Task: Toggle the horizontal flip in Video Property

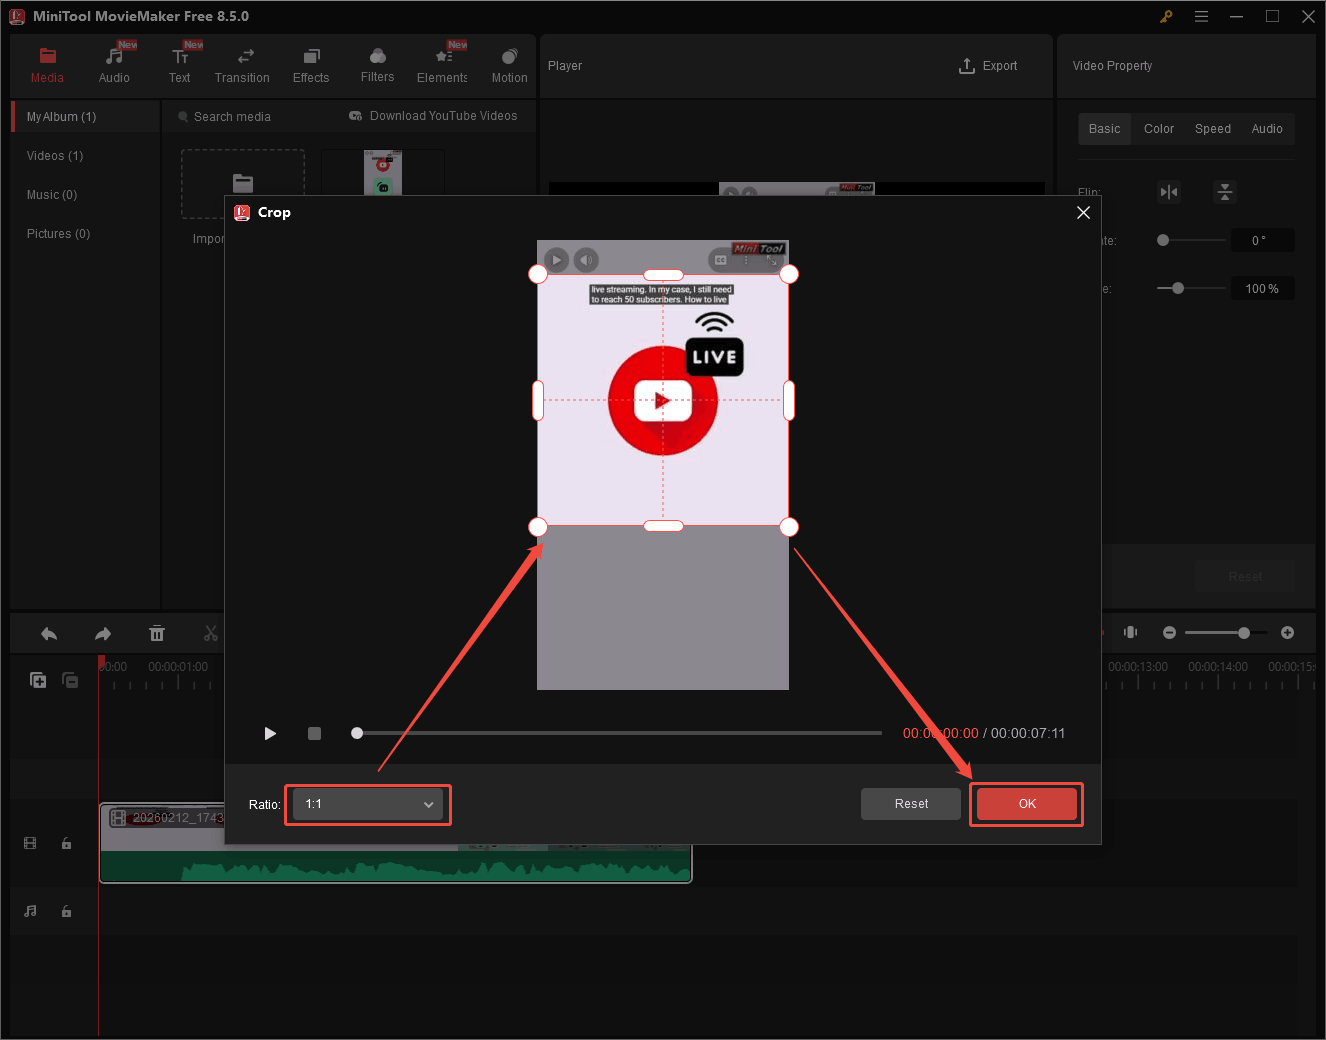Action: [x=1168, y=191]
